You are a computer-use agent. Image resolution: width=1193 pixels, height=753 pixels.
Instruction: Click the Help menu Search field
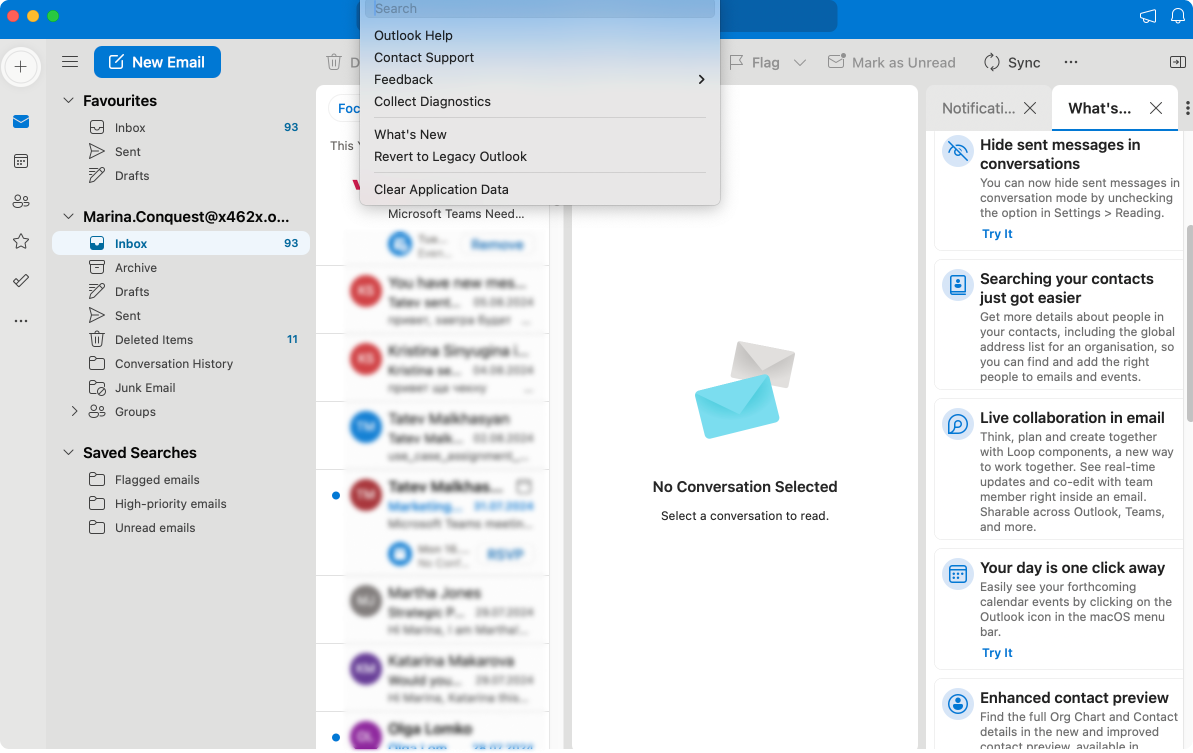click(x=539, y=9)
